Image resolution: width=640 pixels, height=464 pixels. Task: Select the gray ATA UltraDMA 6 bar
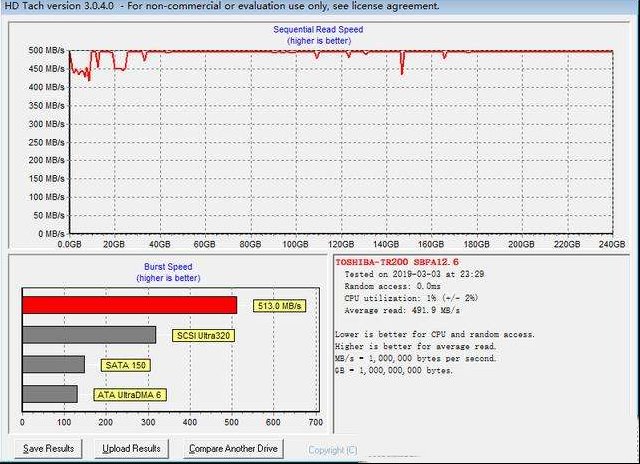[50, 394]
